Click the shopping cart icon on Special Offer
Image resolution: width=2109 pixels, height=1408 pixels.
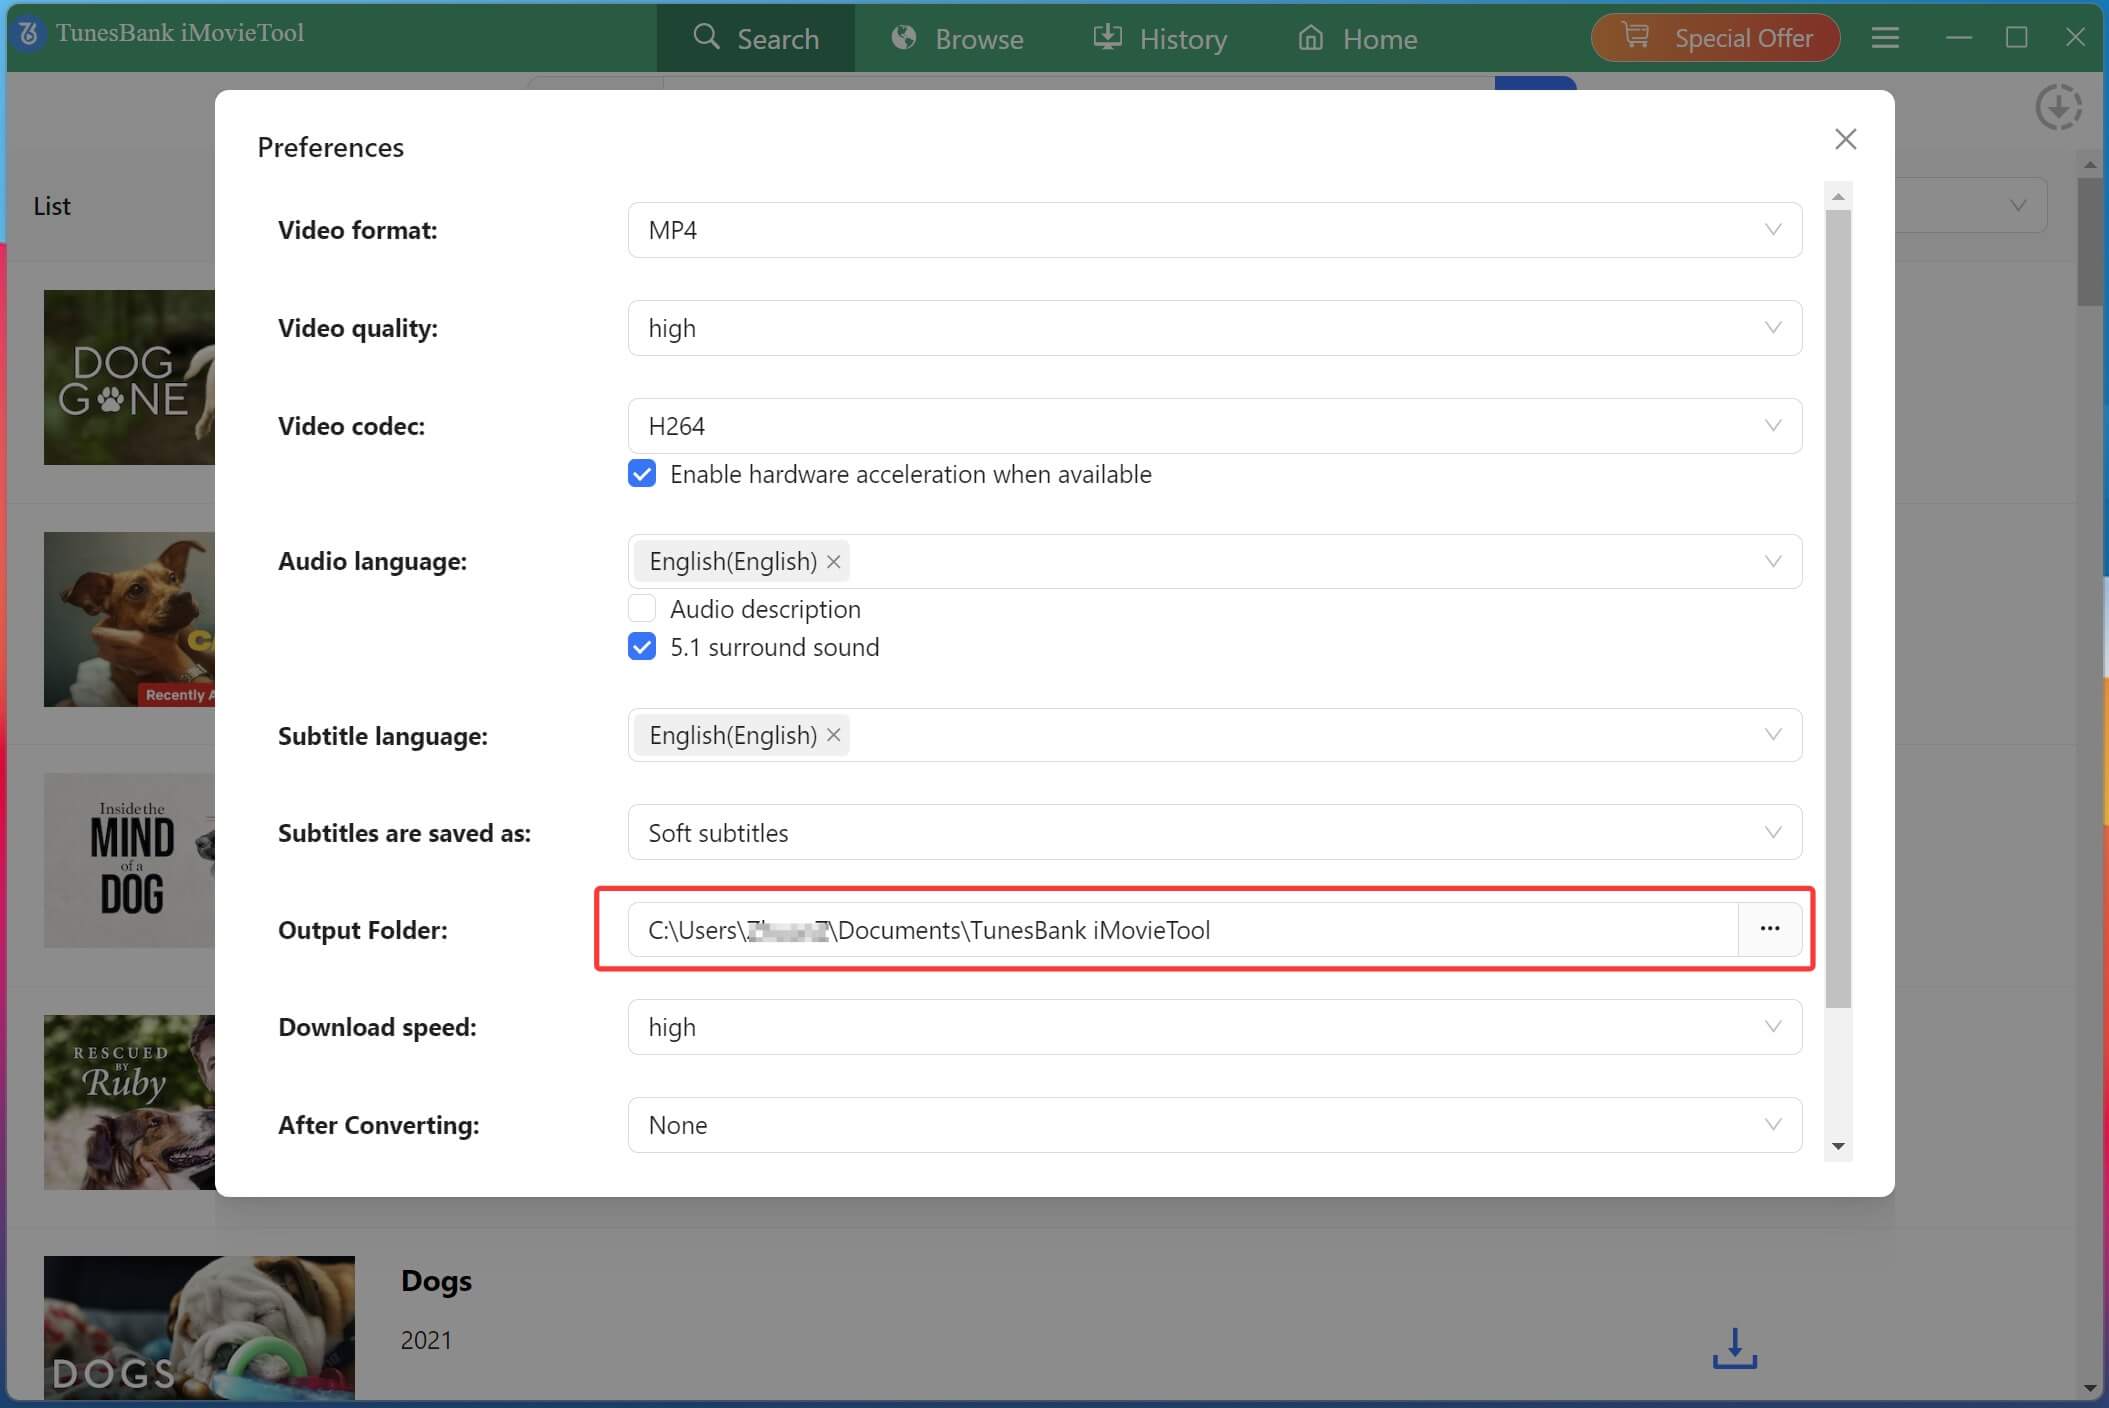pyautogui.click(x=1637, y=37)
